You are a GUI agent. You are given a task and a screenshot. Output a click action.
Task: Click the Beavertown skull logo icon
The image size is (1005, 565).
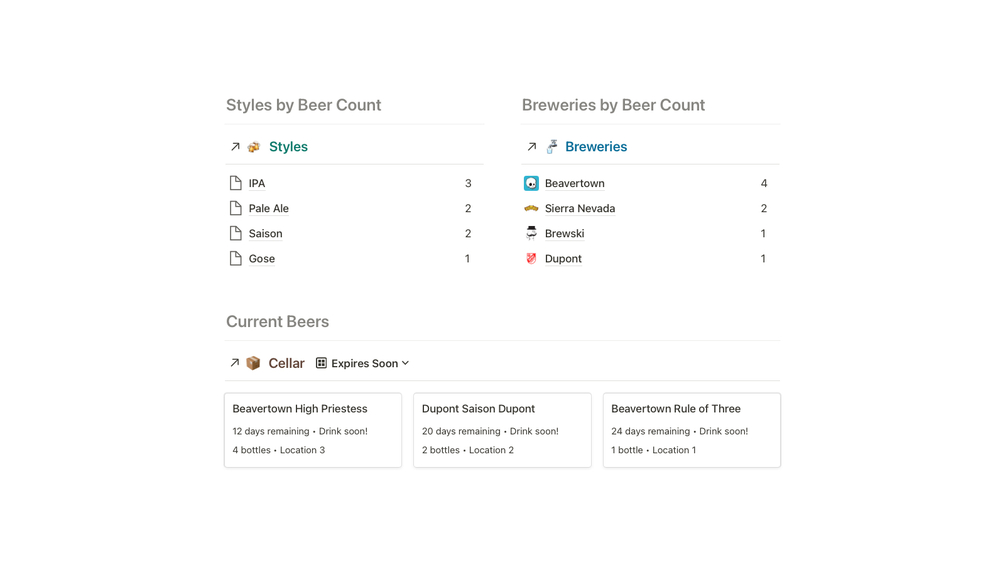pyautogui.click(x=531, y=184)
